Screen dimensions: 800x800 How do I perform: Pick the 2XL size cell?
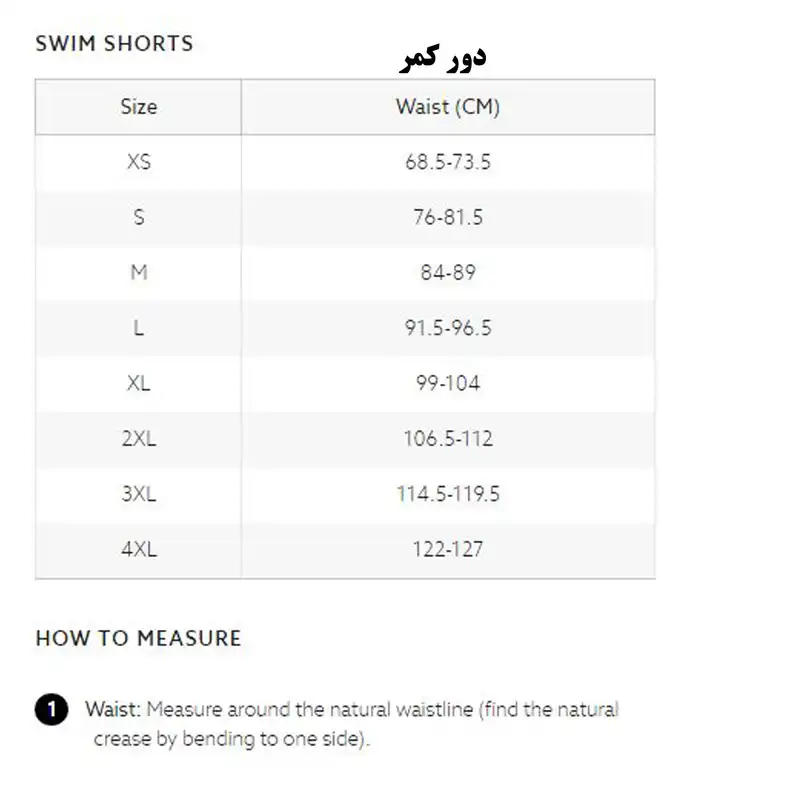click(x=138, y=438)
